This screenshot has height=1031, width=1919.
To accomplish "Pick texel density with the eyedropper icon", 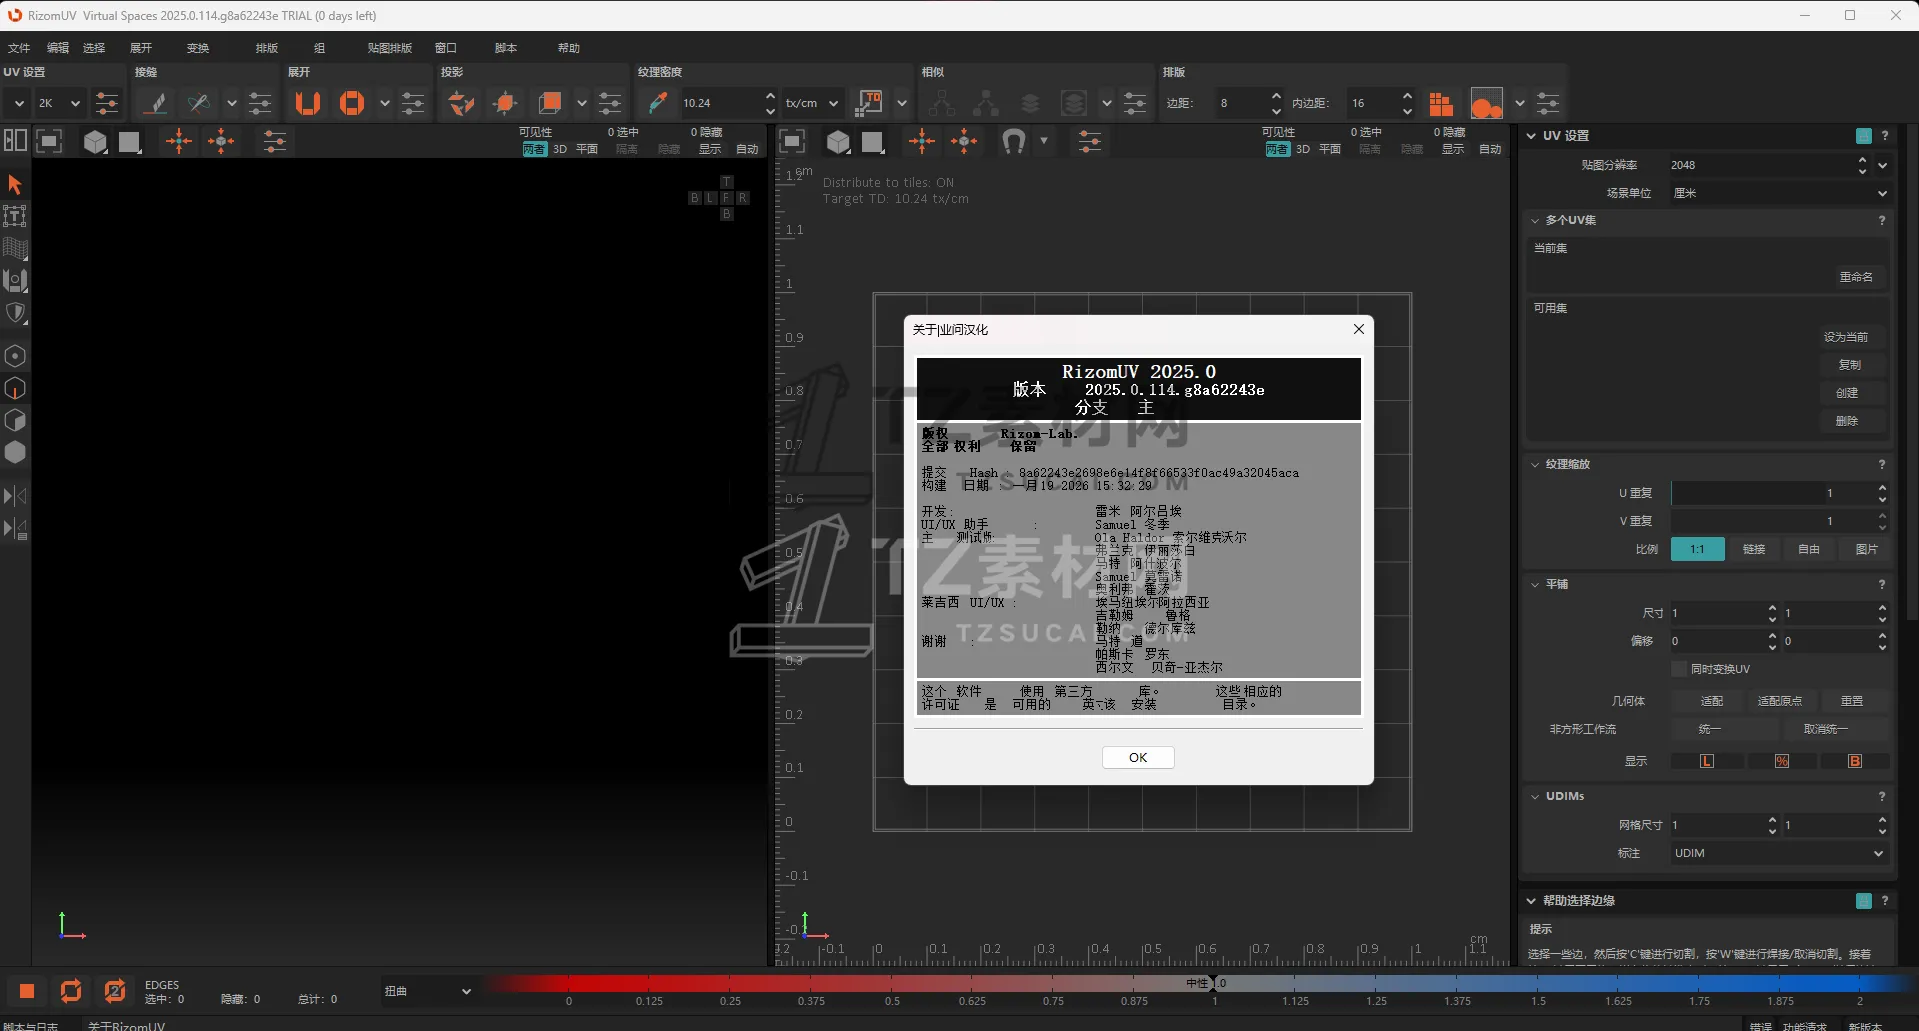I will coord(657,103).
